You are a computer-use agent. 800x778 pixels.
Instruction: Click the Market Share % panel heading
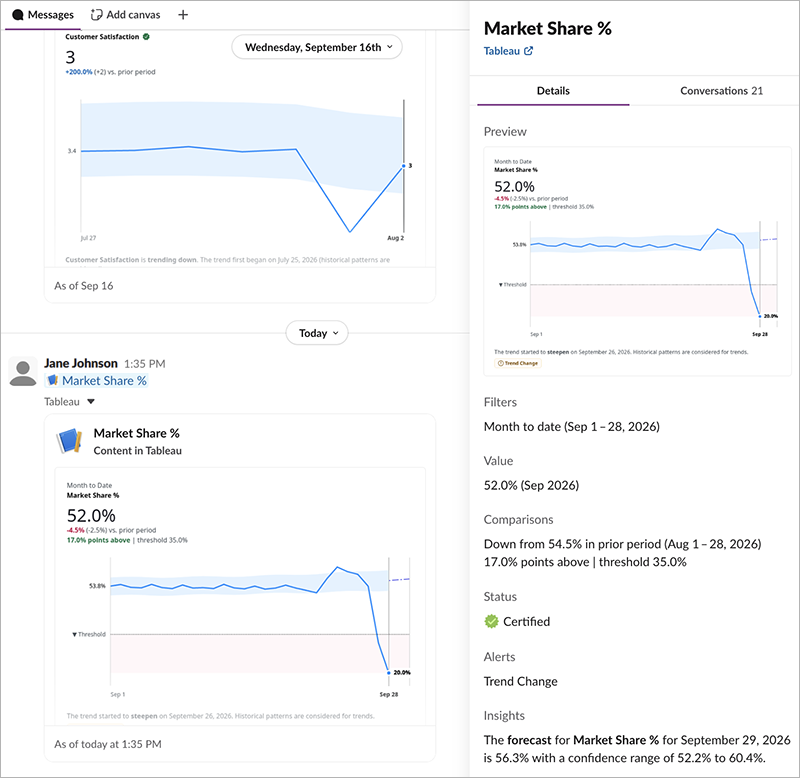547,29
